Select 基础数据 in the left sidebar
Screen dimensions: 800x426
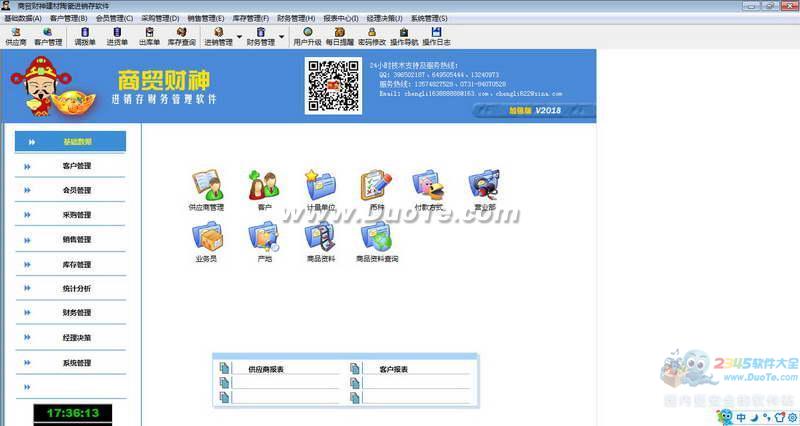click(x=70, y=142)
